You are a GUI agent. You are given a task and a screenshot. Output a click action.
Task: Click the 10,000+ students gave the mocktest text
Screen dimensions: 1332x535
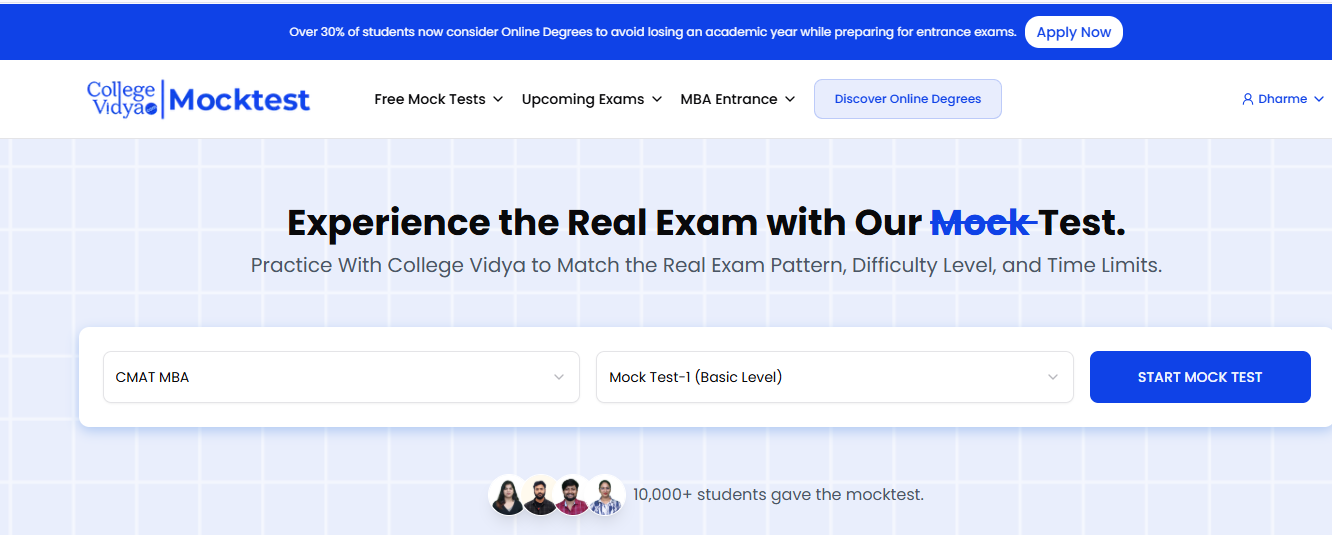point(778,494)
